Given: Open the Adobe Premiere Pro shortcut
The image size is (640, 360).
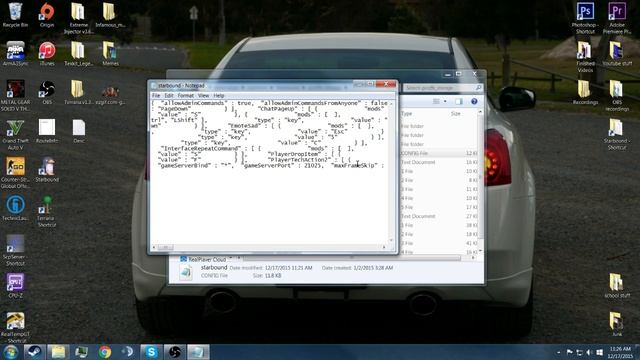Looking at the screenshot, I should tap(617, 18).
